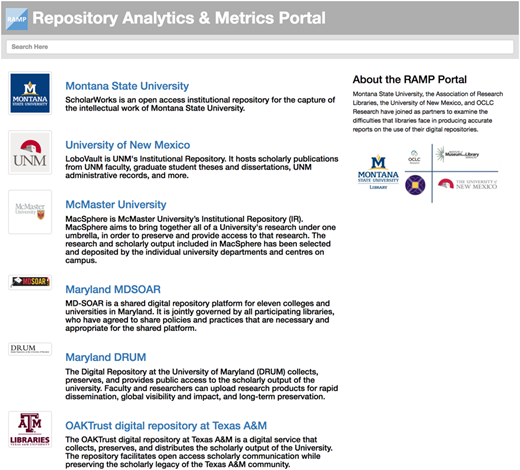
Task: Click the DRUM logo thumbnail
Action: [x=30, y=349]
